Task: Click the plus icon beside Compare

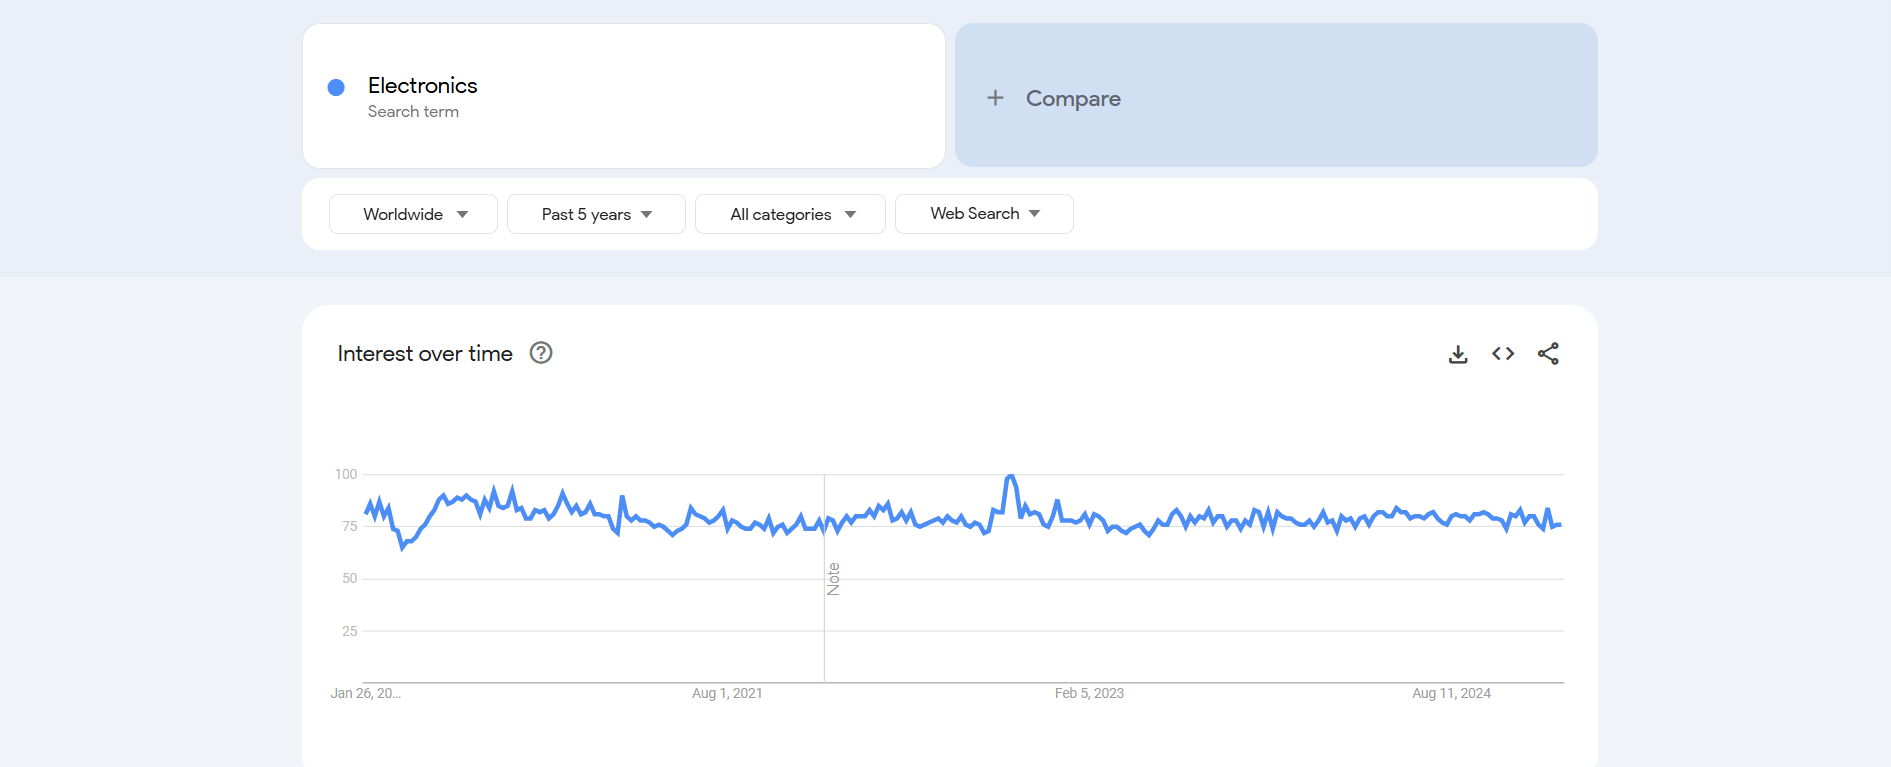Action: (x=995, y=98)
